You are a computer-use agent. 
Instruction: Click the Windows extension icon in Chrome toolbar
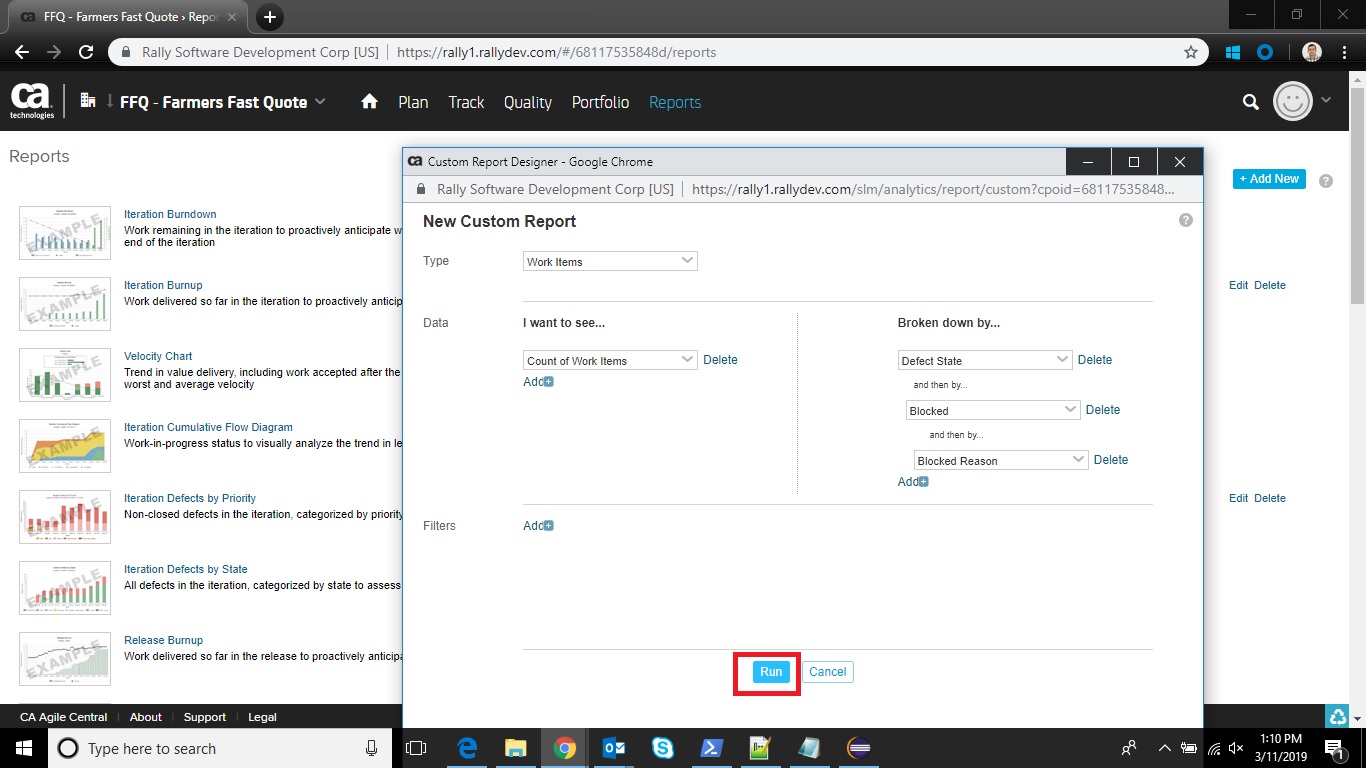(1233, 52)
